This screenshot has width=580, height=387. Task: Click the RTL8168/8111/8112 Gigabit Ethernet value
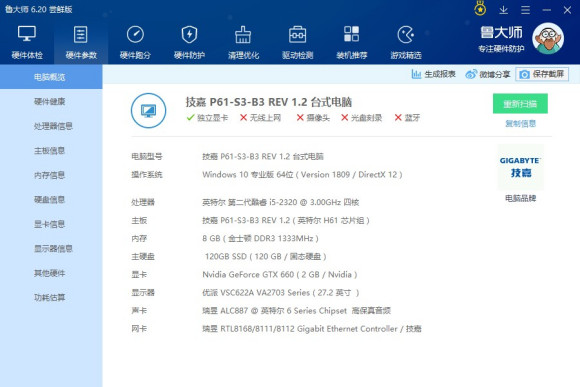click(x=312, y=329)
